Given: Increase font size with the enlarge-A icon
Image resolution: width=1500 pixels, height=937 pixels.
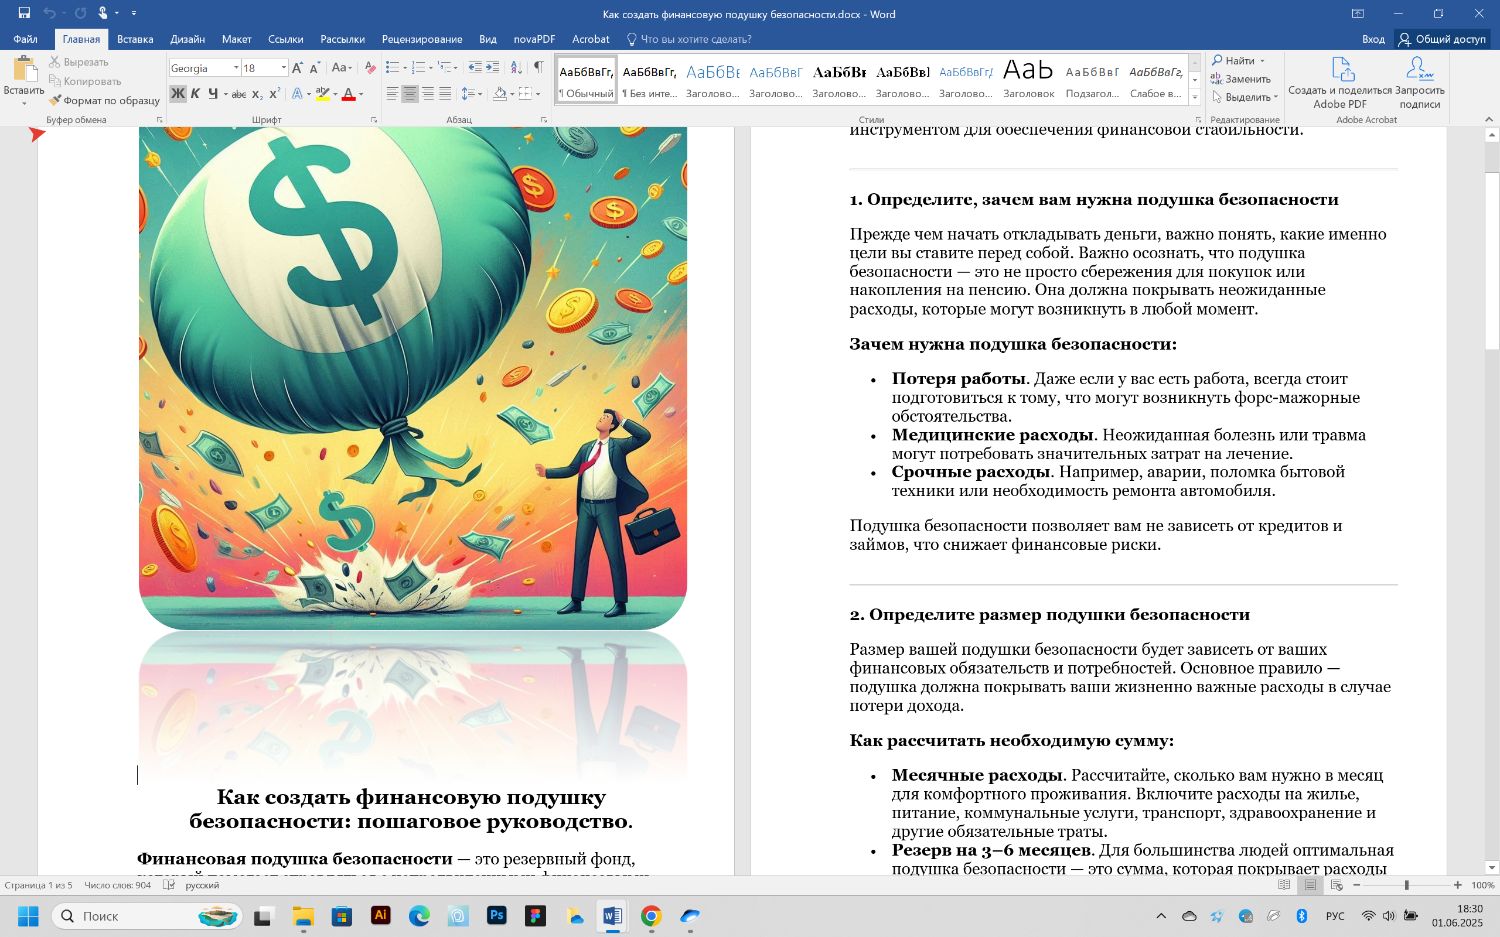Looking at the screenshot, I should point(298,68).
